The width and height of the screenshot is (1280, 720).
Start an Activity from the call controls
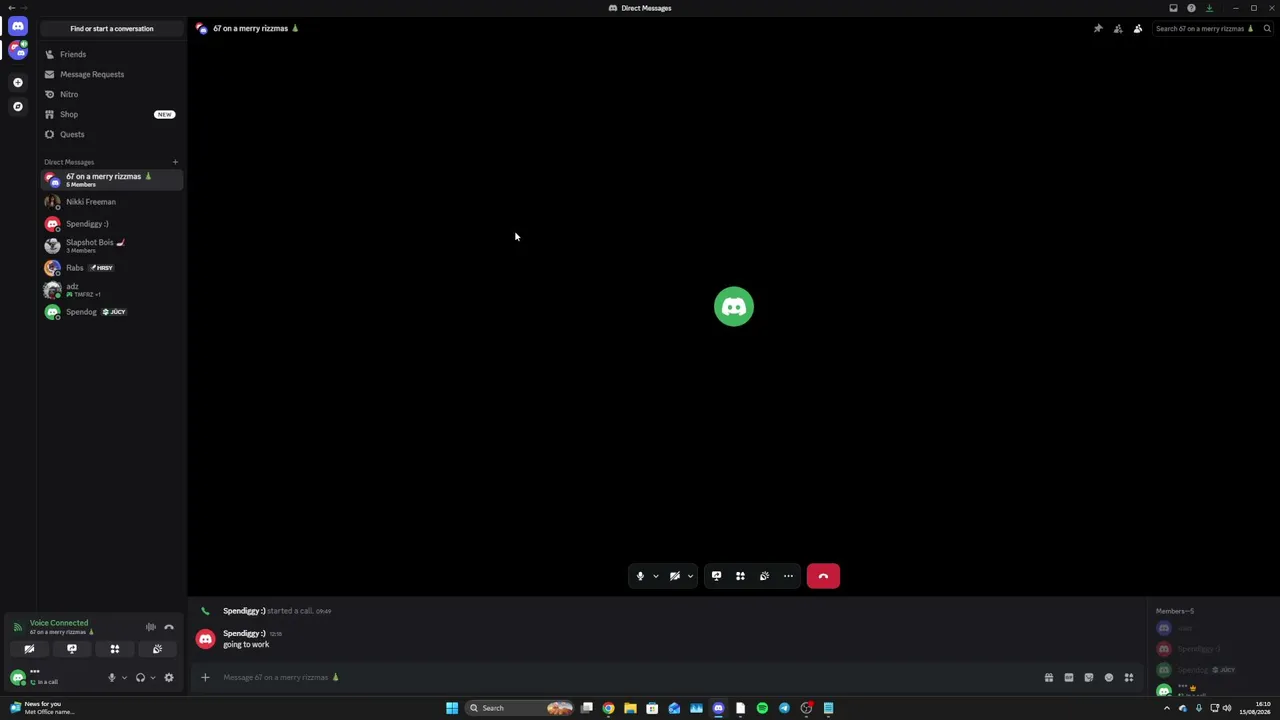point(740,576)
